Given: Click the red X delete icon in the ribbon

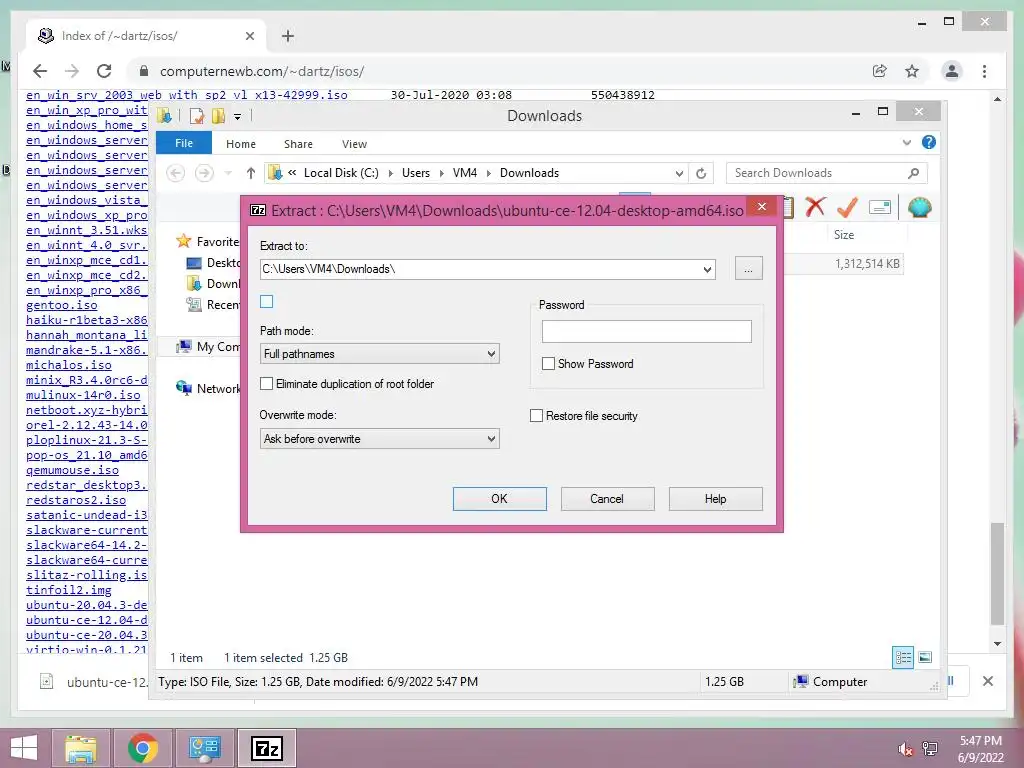Looking at the screenshot, I should [815, 207].
